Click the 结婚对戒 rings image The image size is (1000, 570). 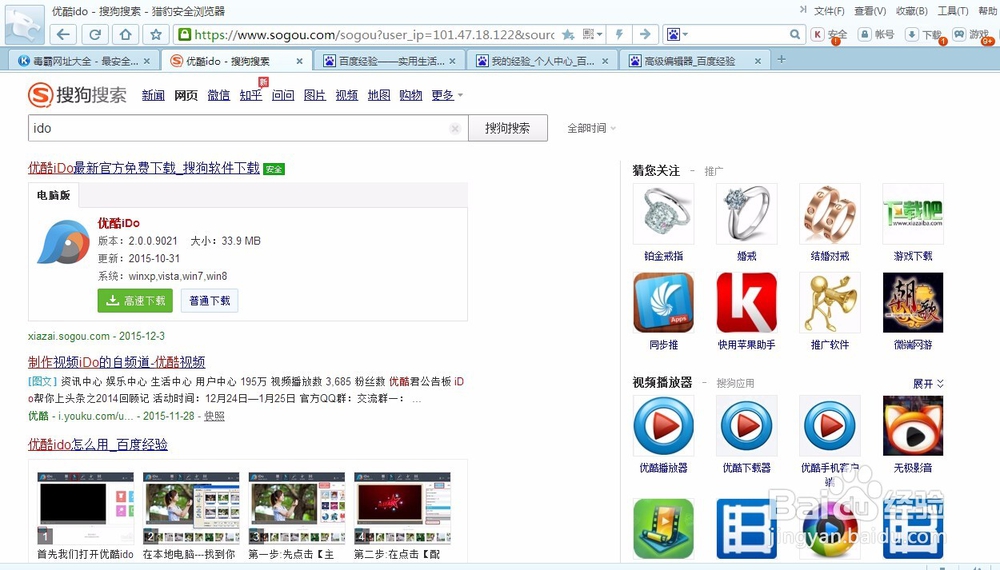tap(829, 214)
